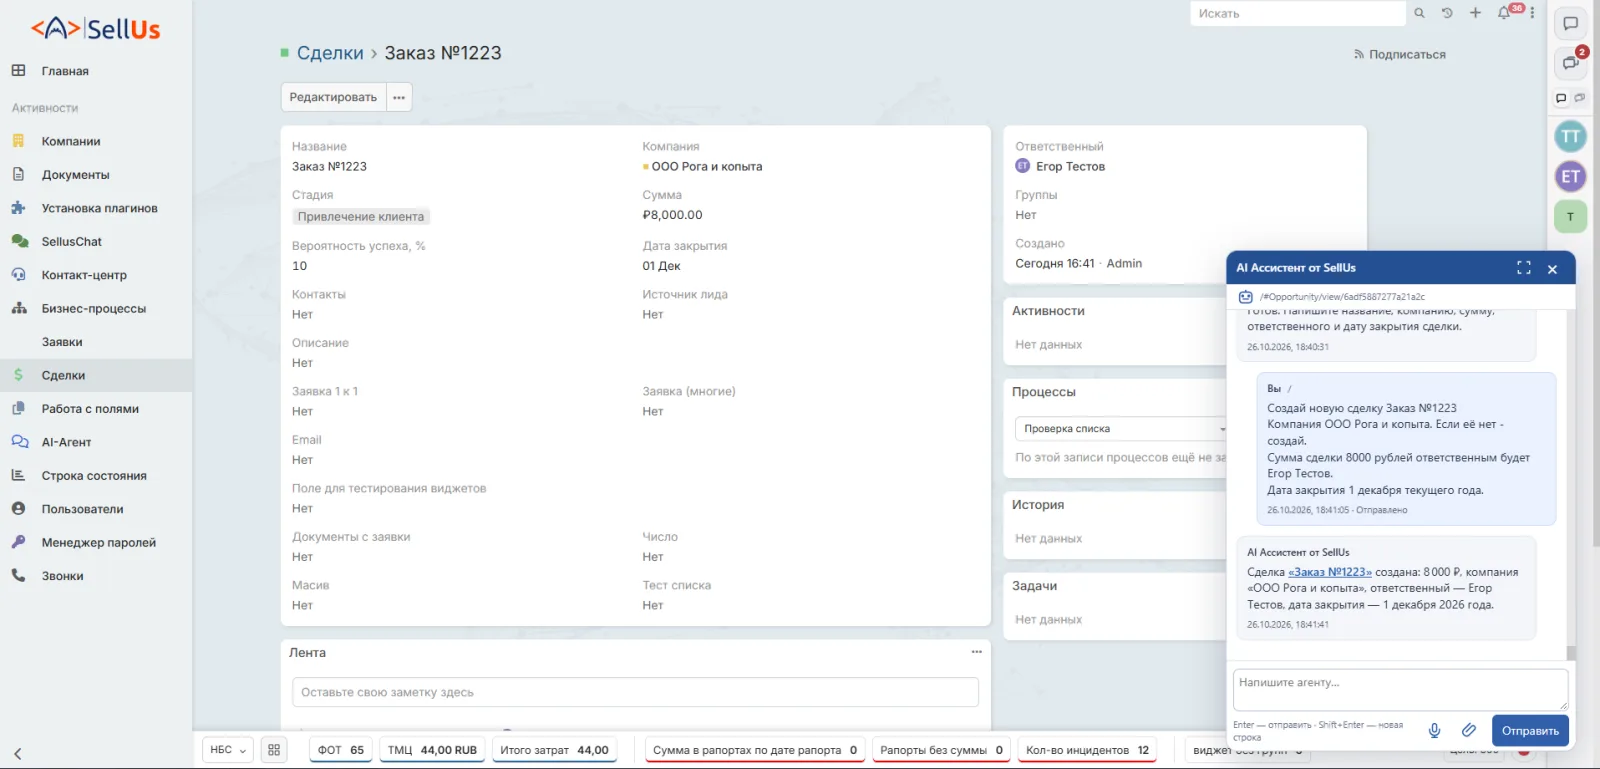Switch to single chat view toggle
1600x769 pixels.
tap(1561, 98)
